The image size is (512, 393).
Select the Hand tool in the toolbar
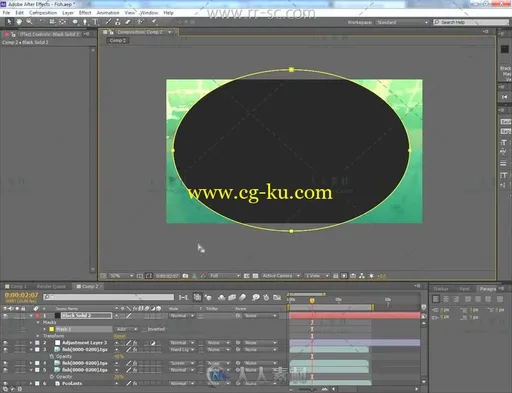pos(19,22)
